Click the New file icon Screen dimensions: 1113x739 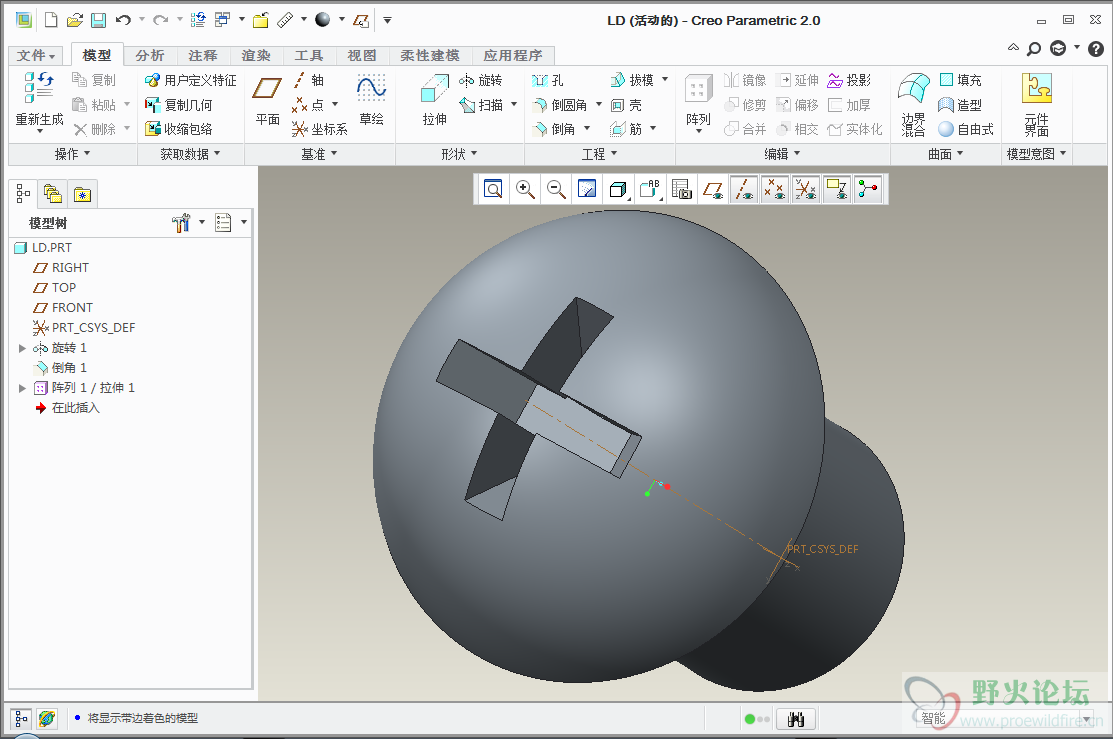(x=51, y=21)
